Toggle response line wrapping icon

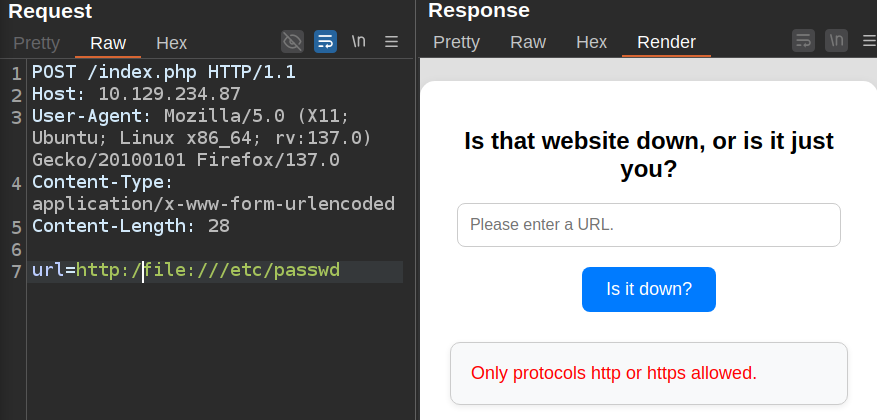[x=803, y=41]
